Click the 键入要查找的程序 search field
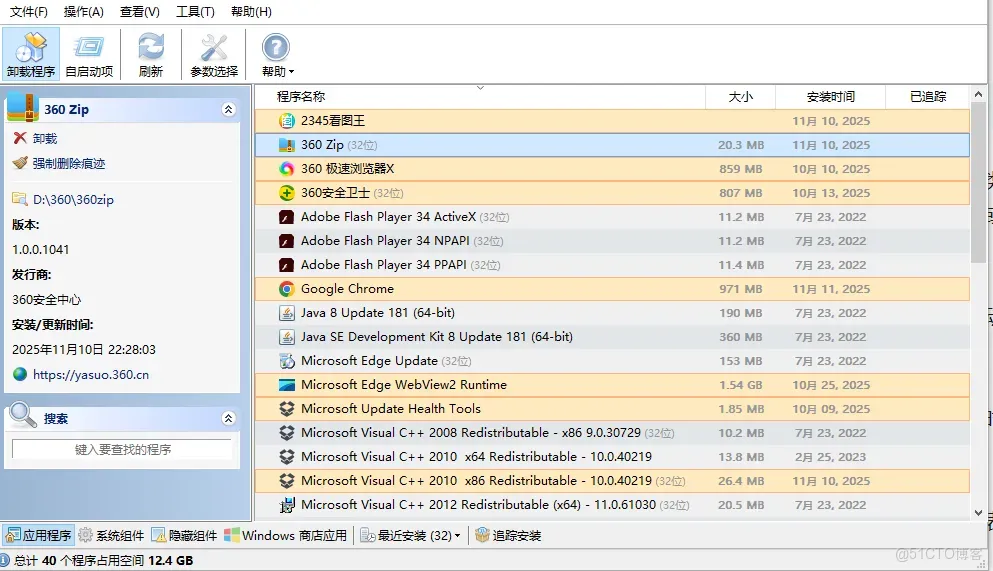Viewport: 993px width, 571px height. coord(122,449)
